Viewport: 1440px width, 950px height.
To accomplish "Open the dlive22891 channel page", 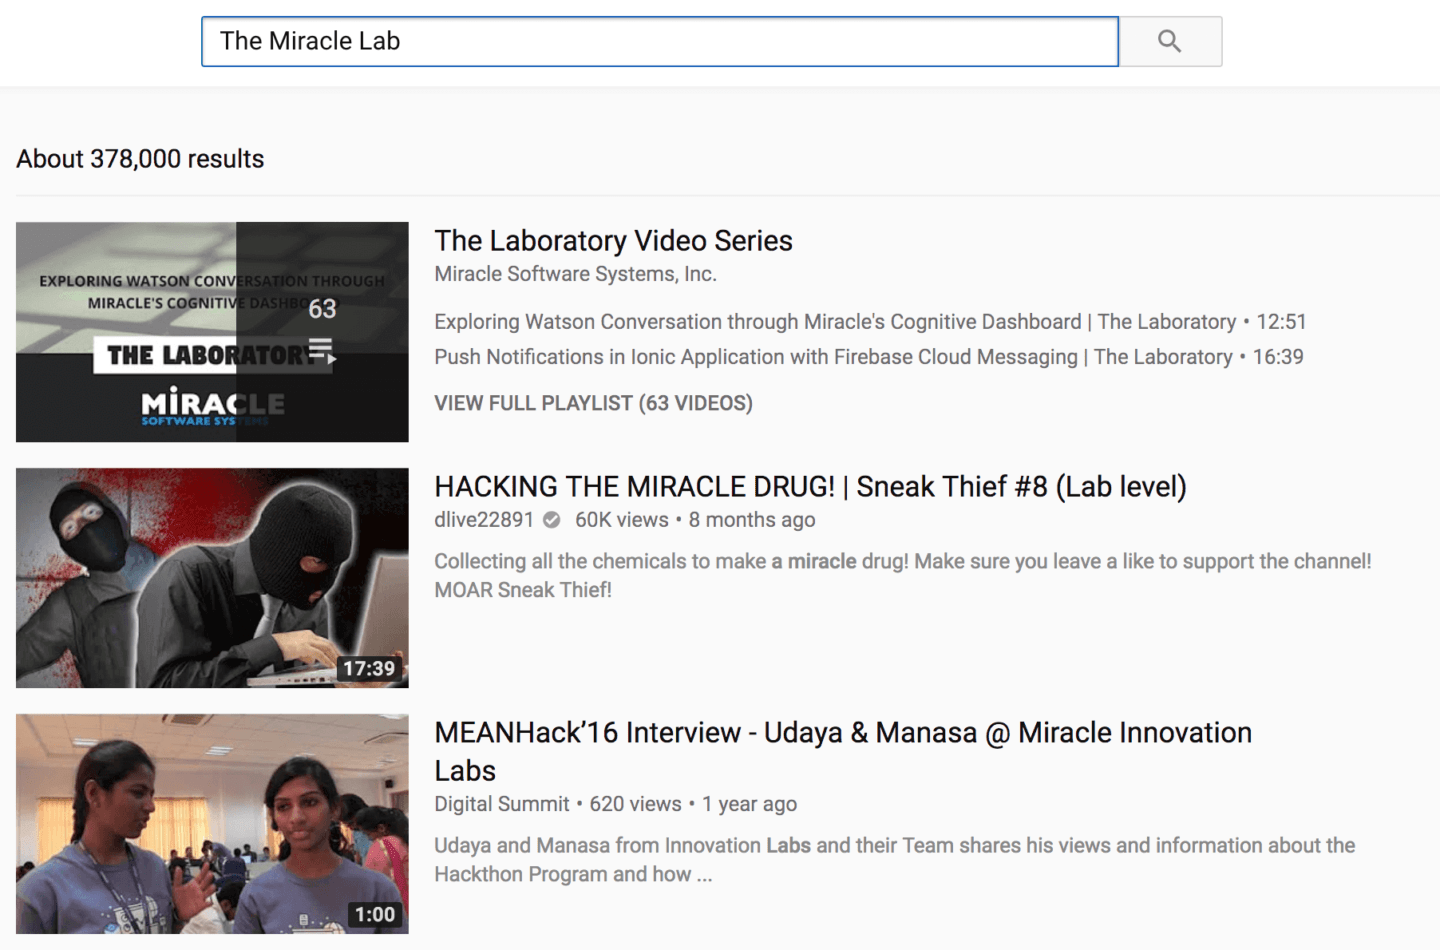I will (484, 520).
